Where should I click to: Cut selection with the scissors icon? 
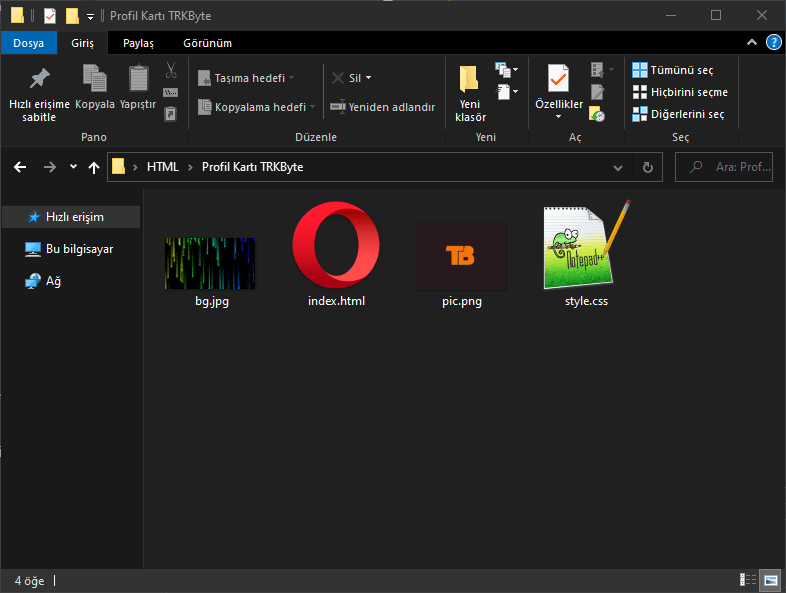[x=171, y=71]
